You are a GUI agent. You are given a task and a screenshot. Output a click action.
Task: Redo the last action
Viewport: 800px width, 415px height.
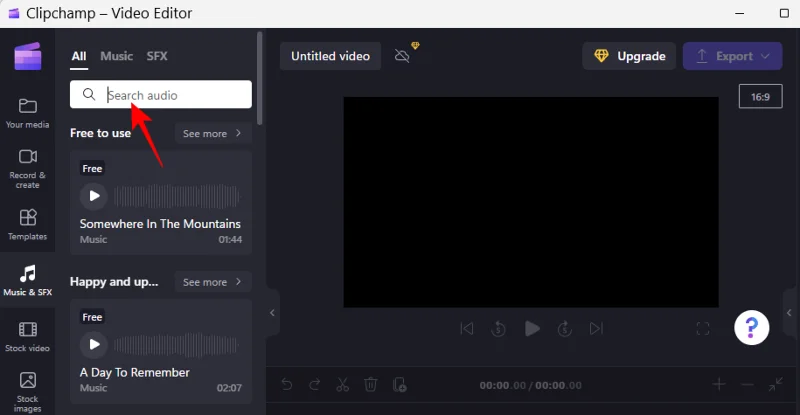tap(315, 384)
